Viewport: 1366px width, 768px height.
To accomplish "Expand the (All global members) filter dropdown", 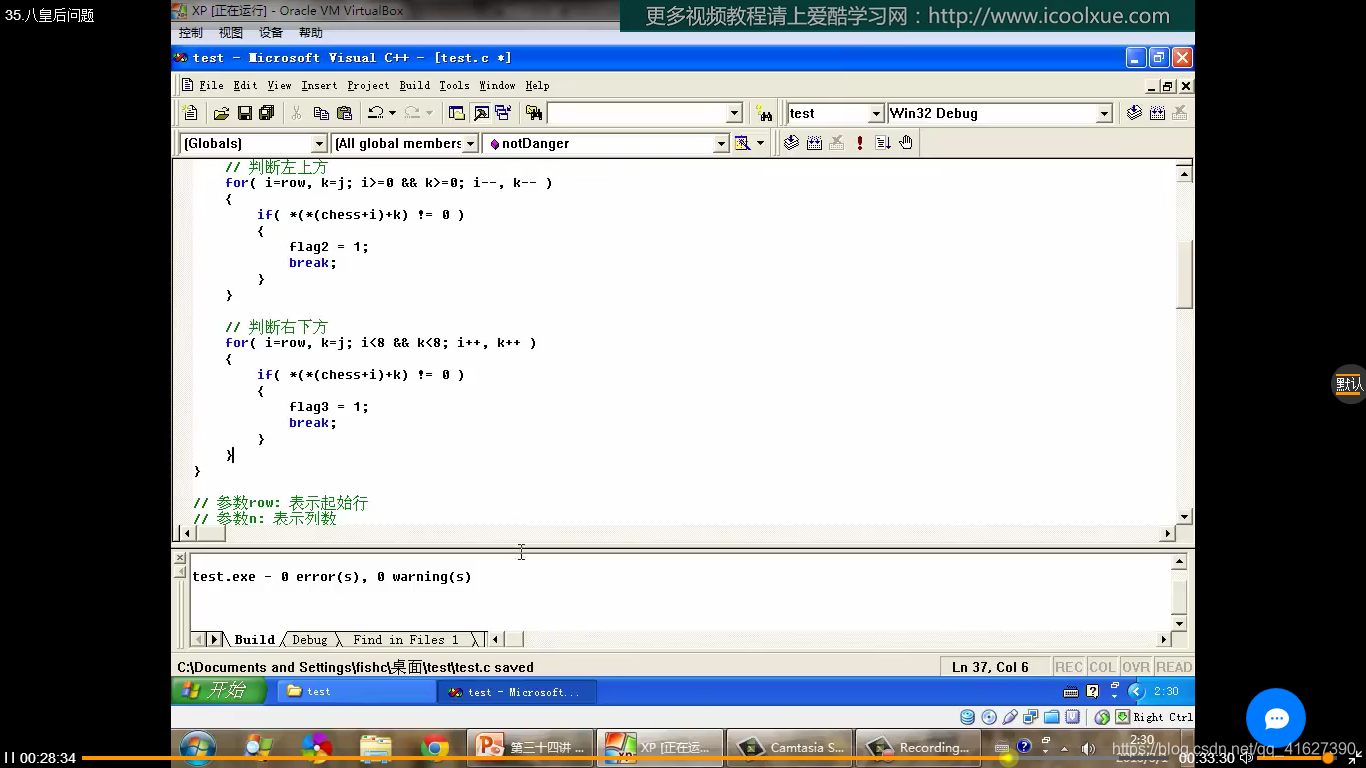I will 471,143.
